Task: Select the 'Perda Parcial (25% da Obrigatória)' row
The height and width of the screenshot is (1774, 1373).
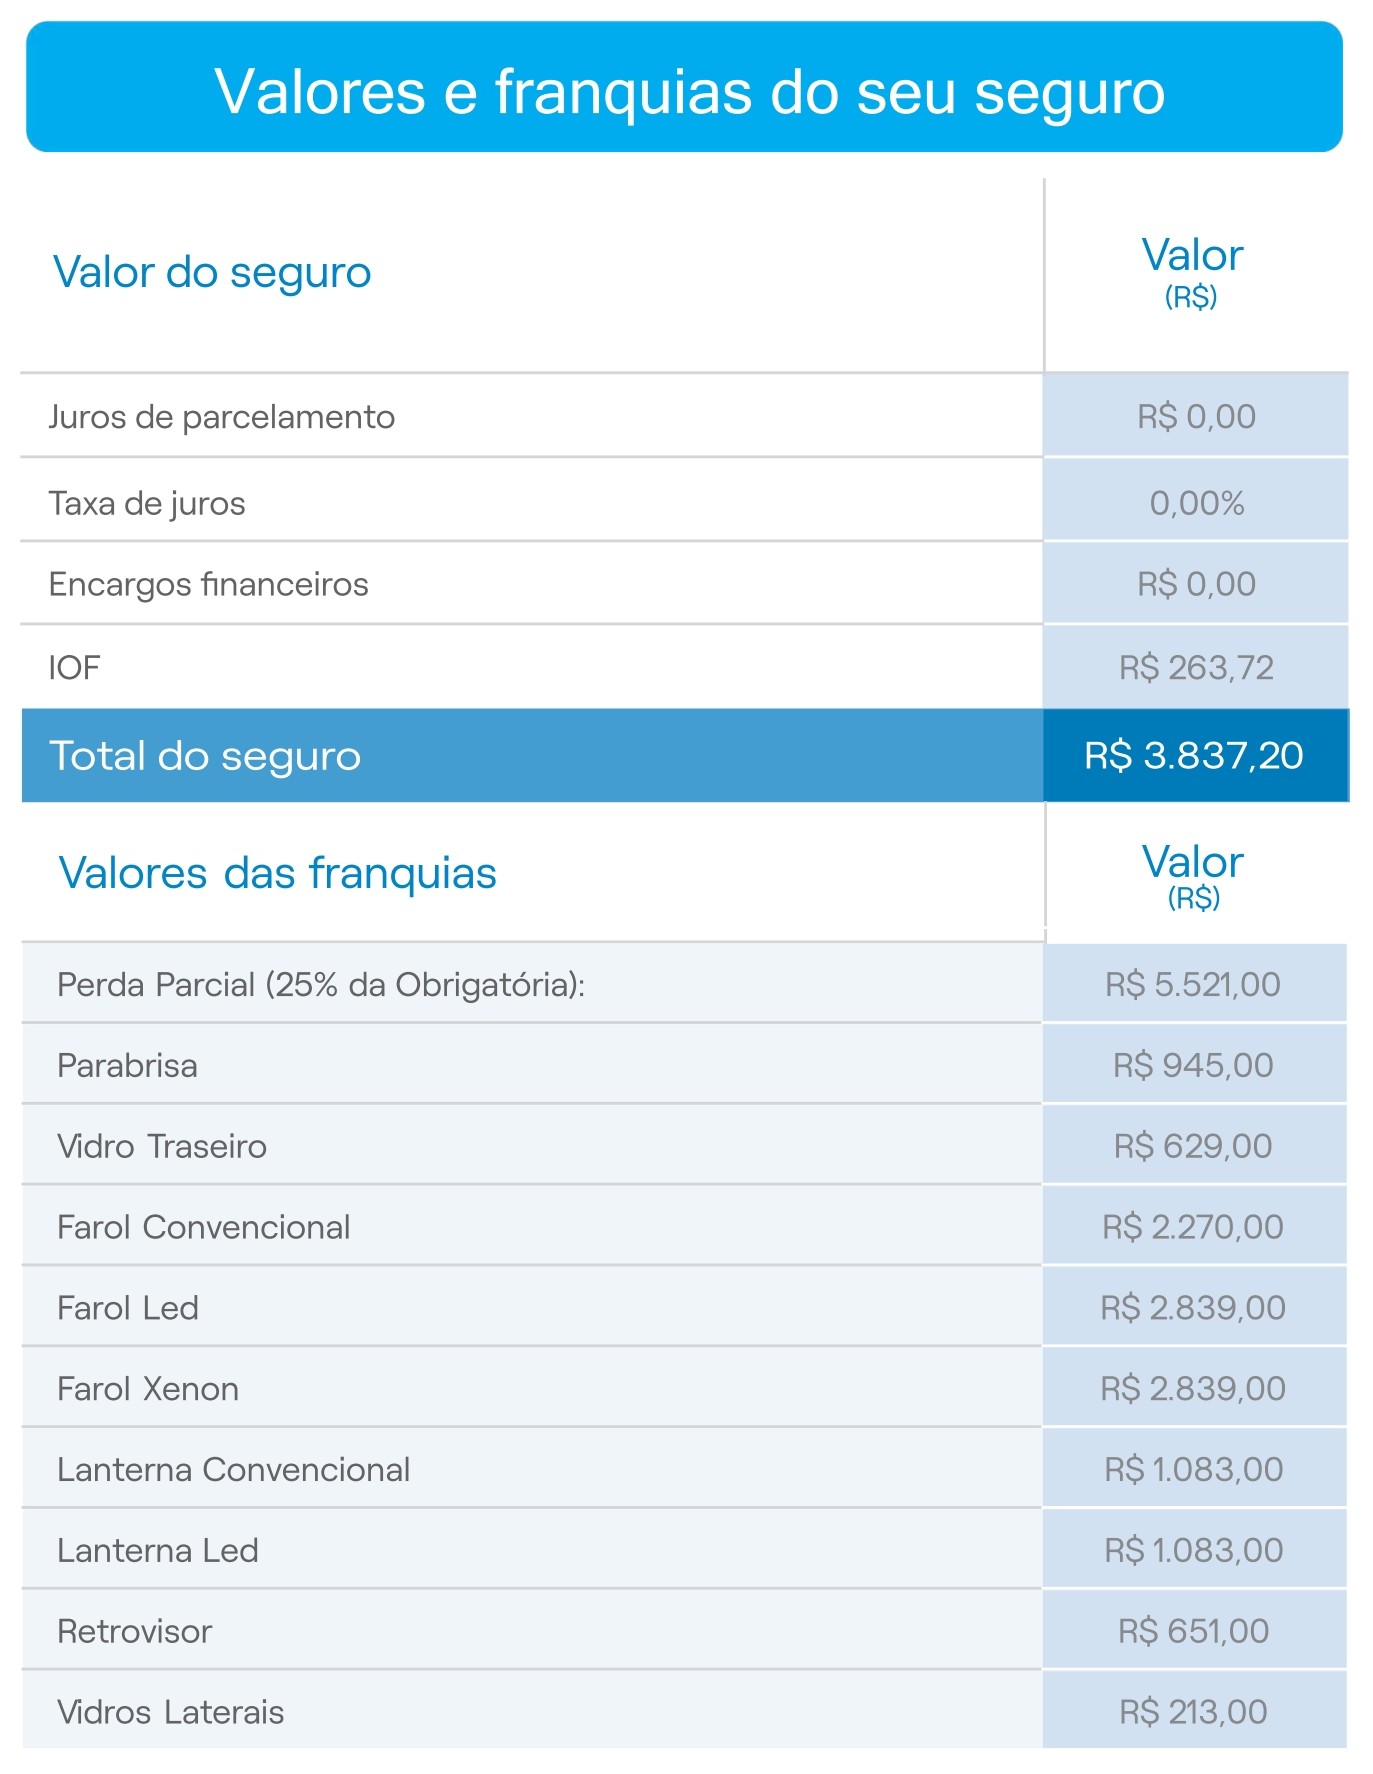Action: [320, 985]
